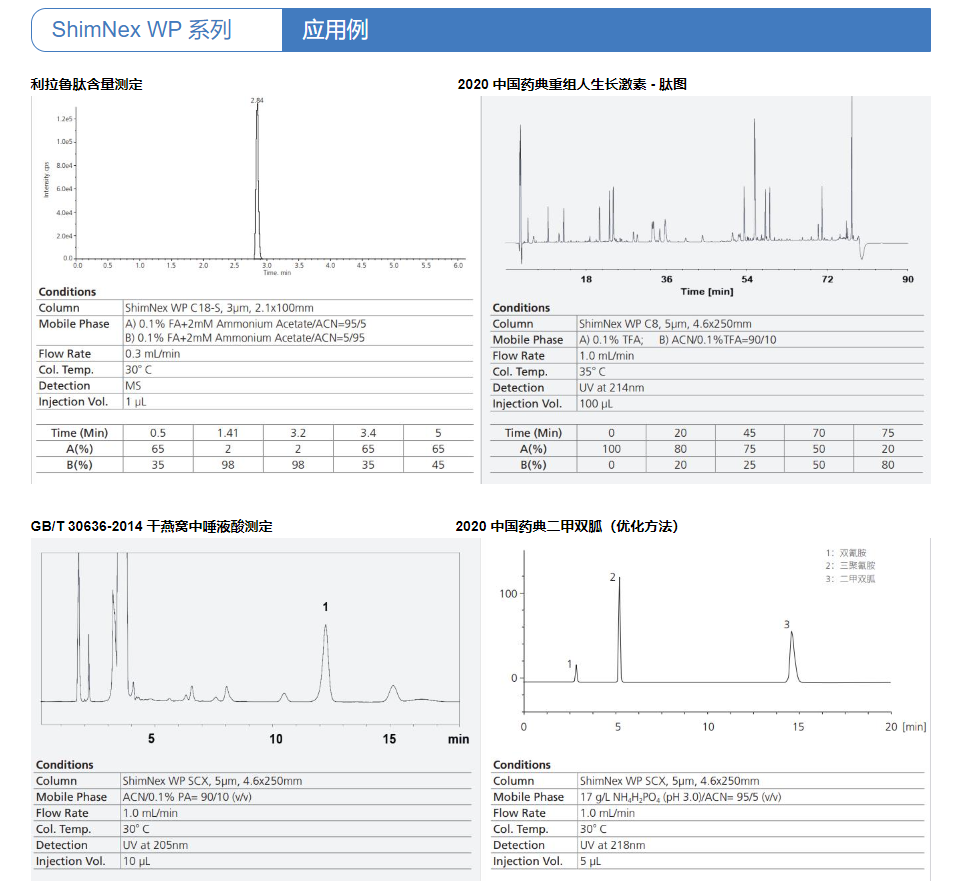
Task: Select the ShimNex WP C8 column cell
Action: tap(665, 324)
